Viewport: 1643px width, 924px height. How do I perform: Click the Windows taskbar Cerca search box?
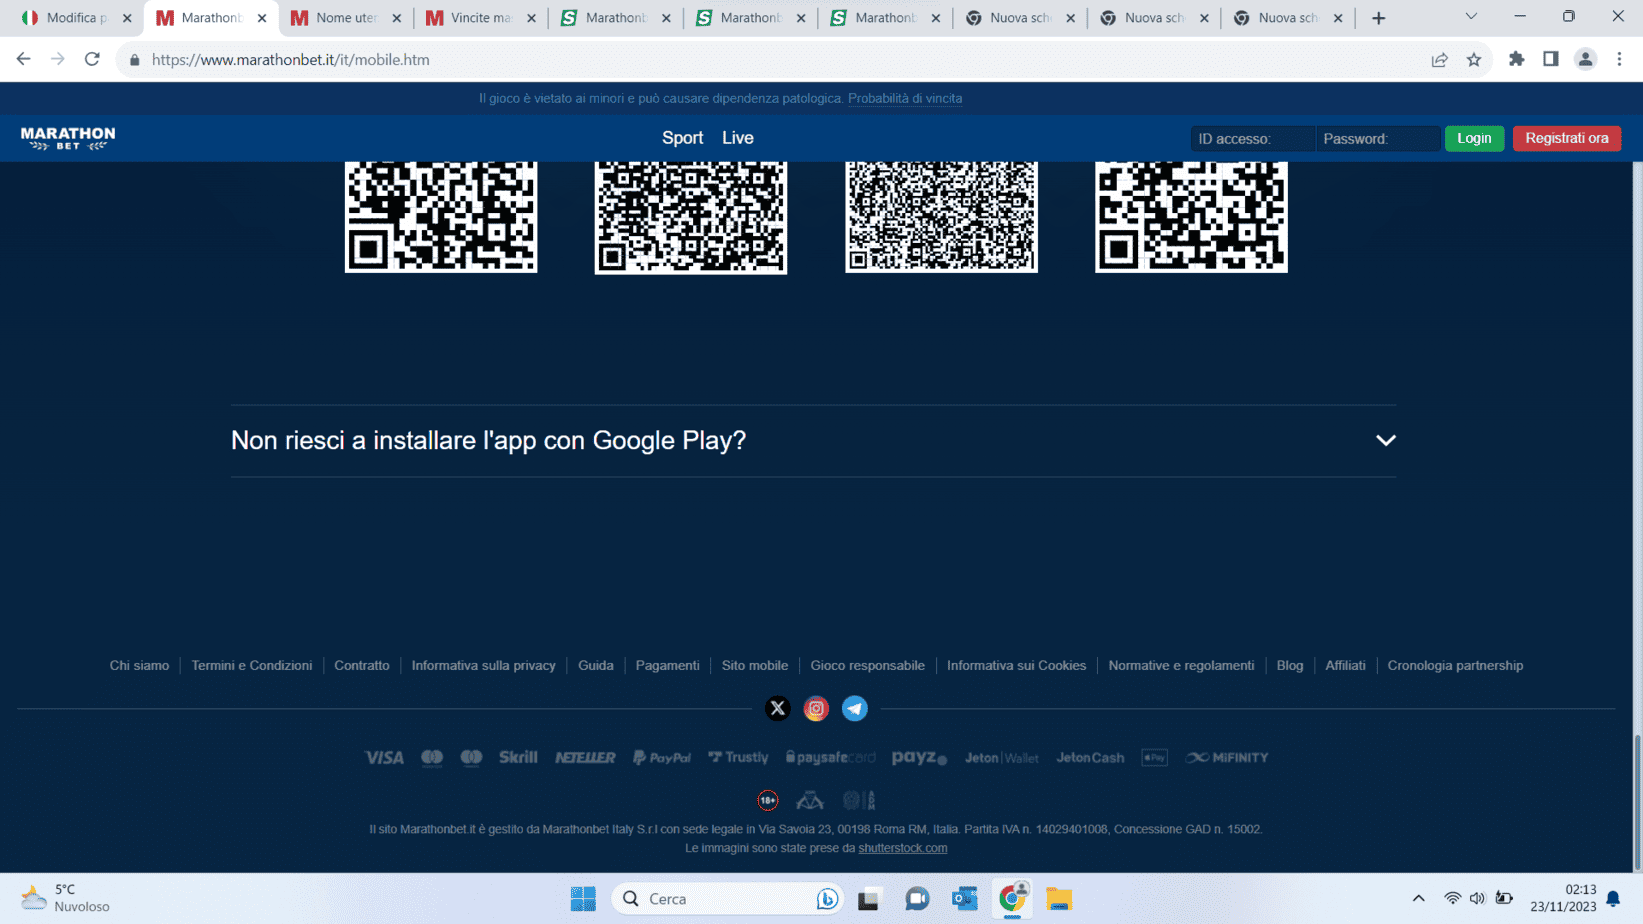727,899
